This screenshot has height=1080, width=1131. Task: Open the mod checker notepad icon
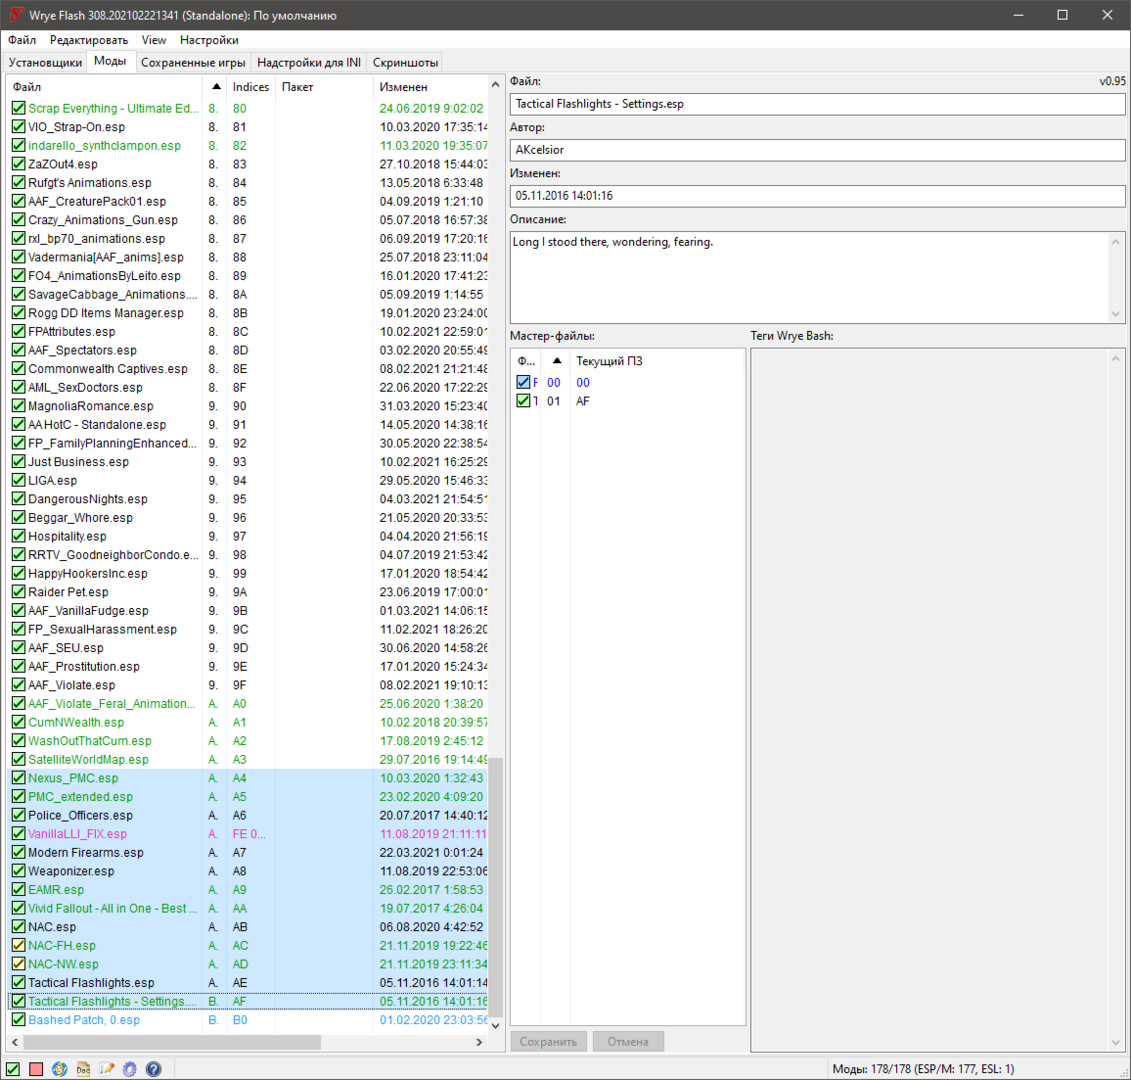click(107, 1069)
